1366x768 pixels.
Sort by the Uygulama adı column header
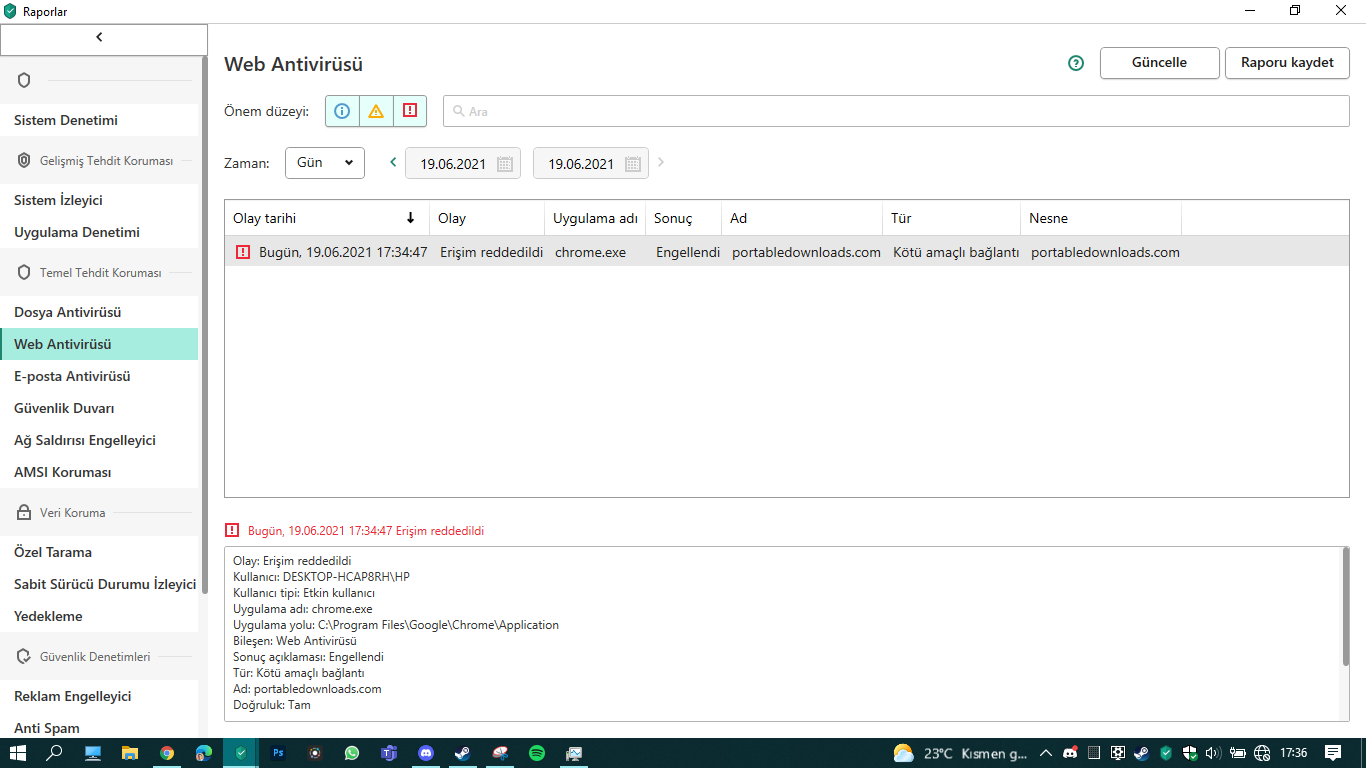(x=595, y=218)
